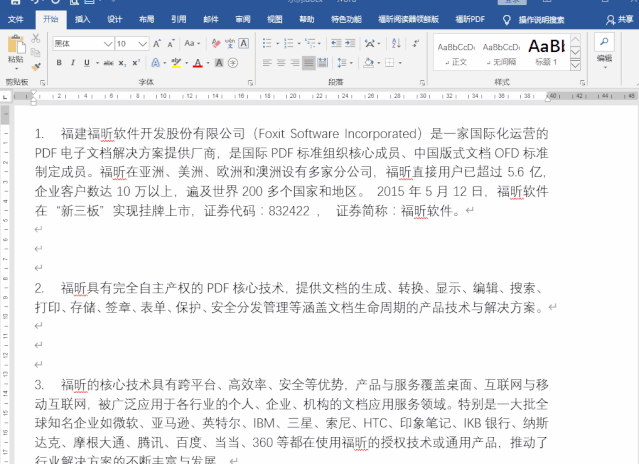Click the enclosed character (字) icon

click(233, 63)
